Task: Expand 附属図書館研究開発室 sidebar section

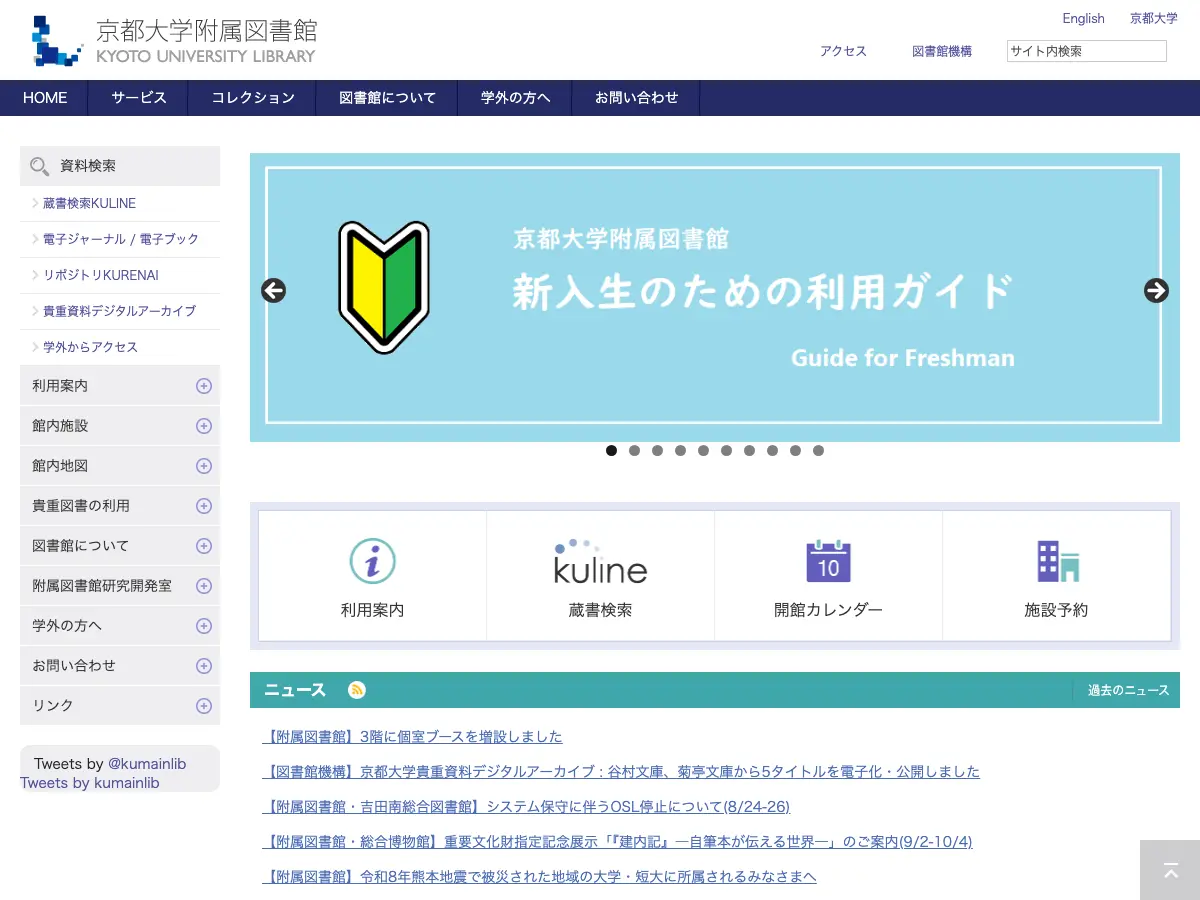Action: (204, 586)
